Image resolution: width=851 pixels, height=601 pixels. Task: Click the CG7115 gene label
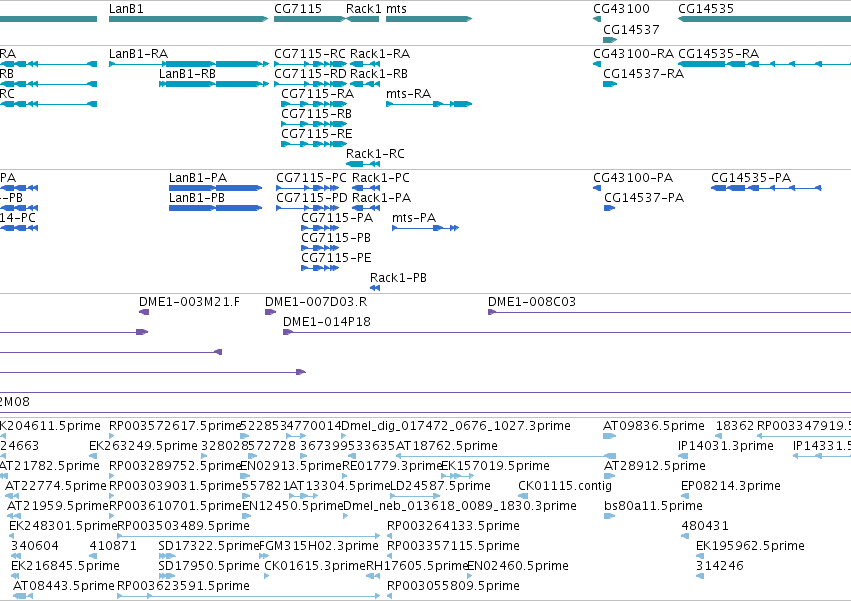coord(297,9)
